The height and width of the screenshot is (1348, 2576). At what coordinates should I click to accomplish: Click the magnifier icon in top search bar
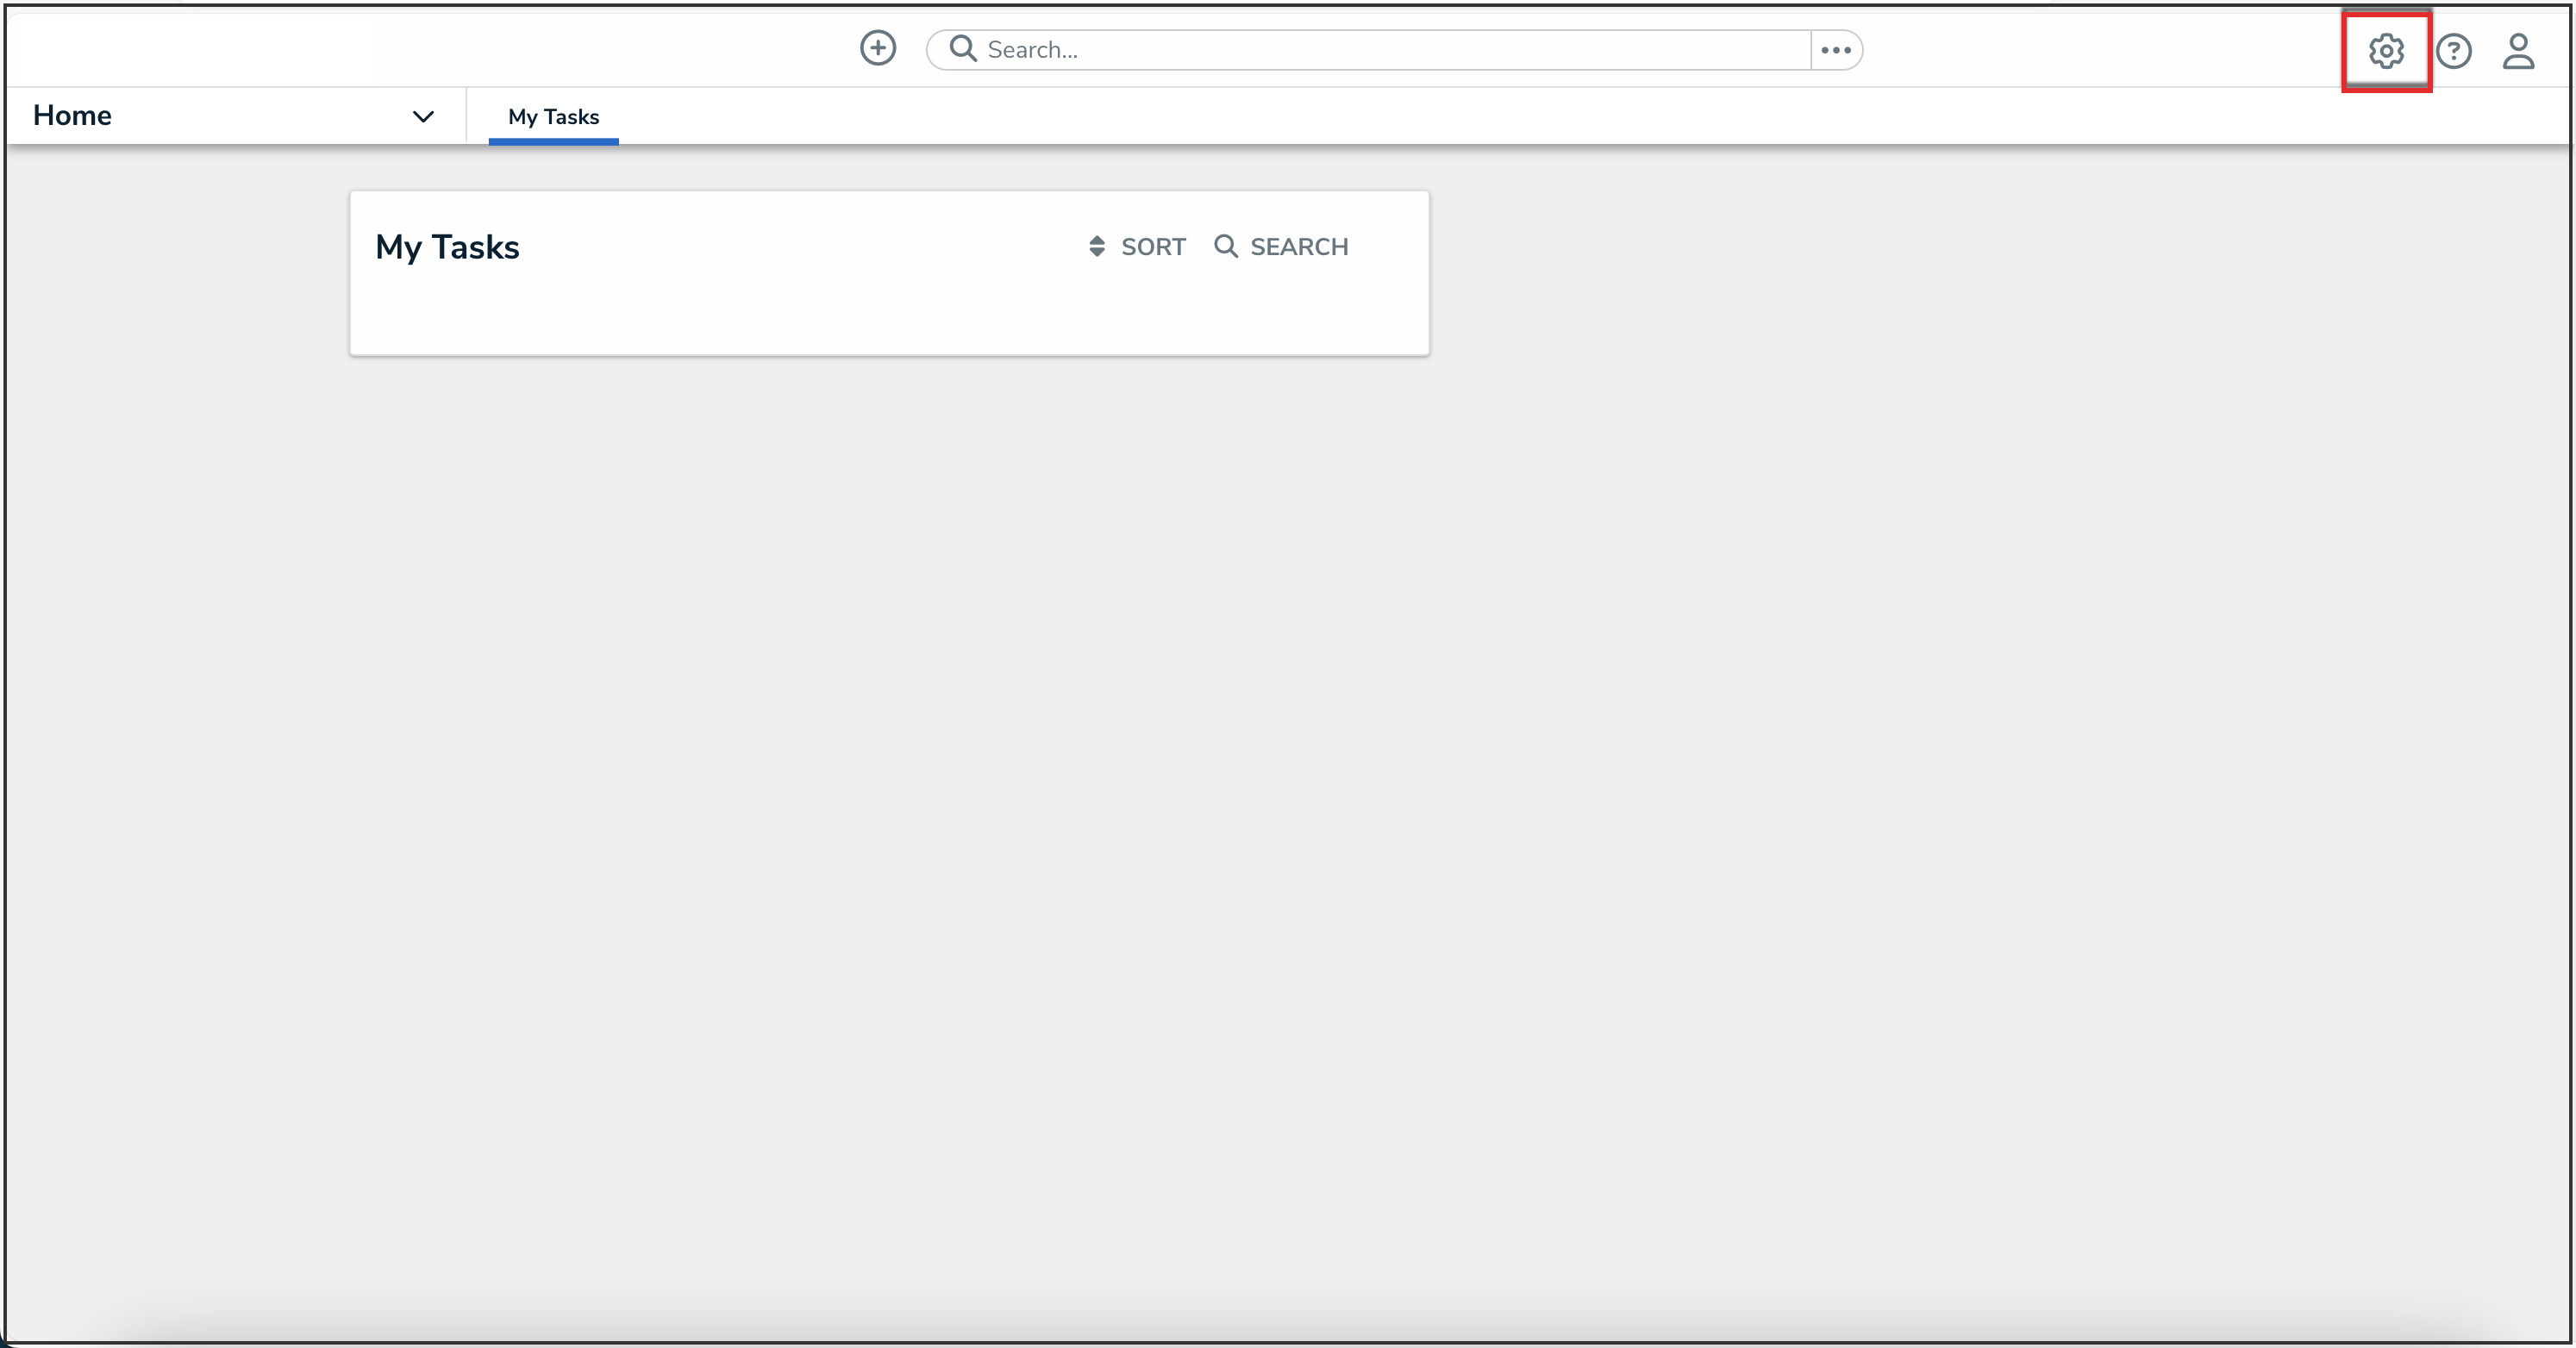[x=962, y=49]
